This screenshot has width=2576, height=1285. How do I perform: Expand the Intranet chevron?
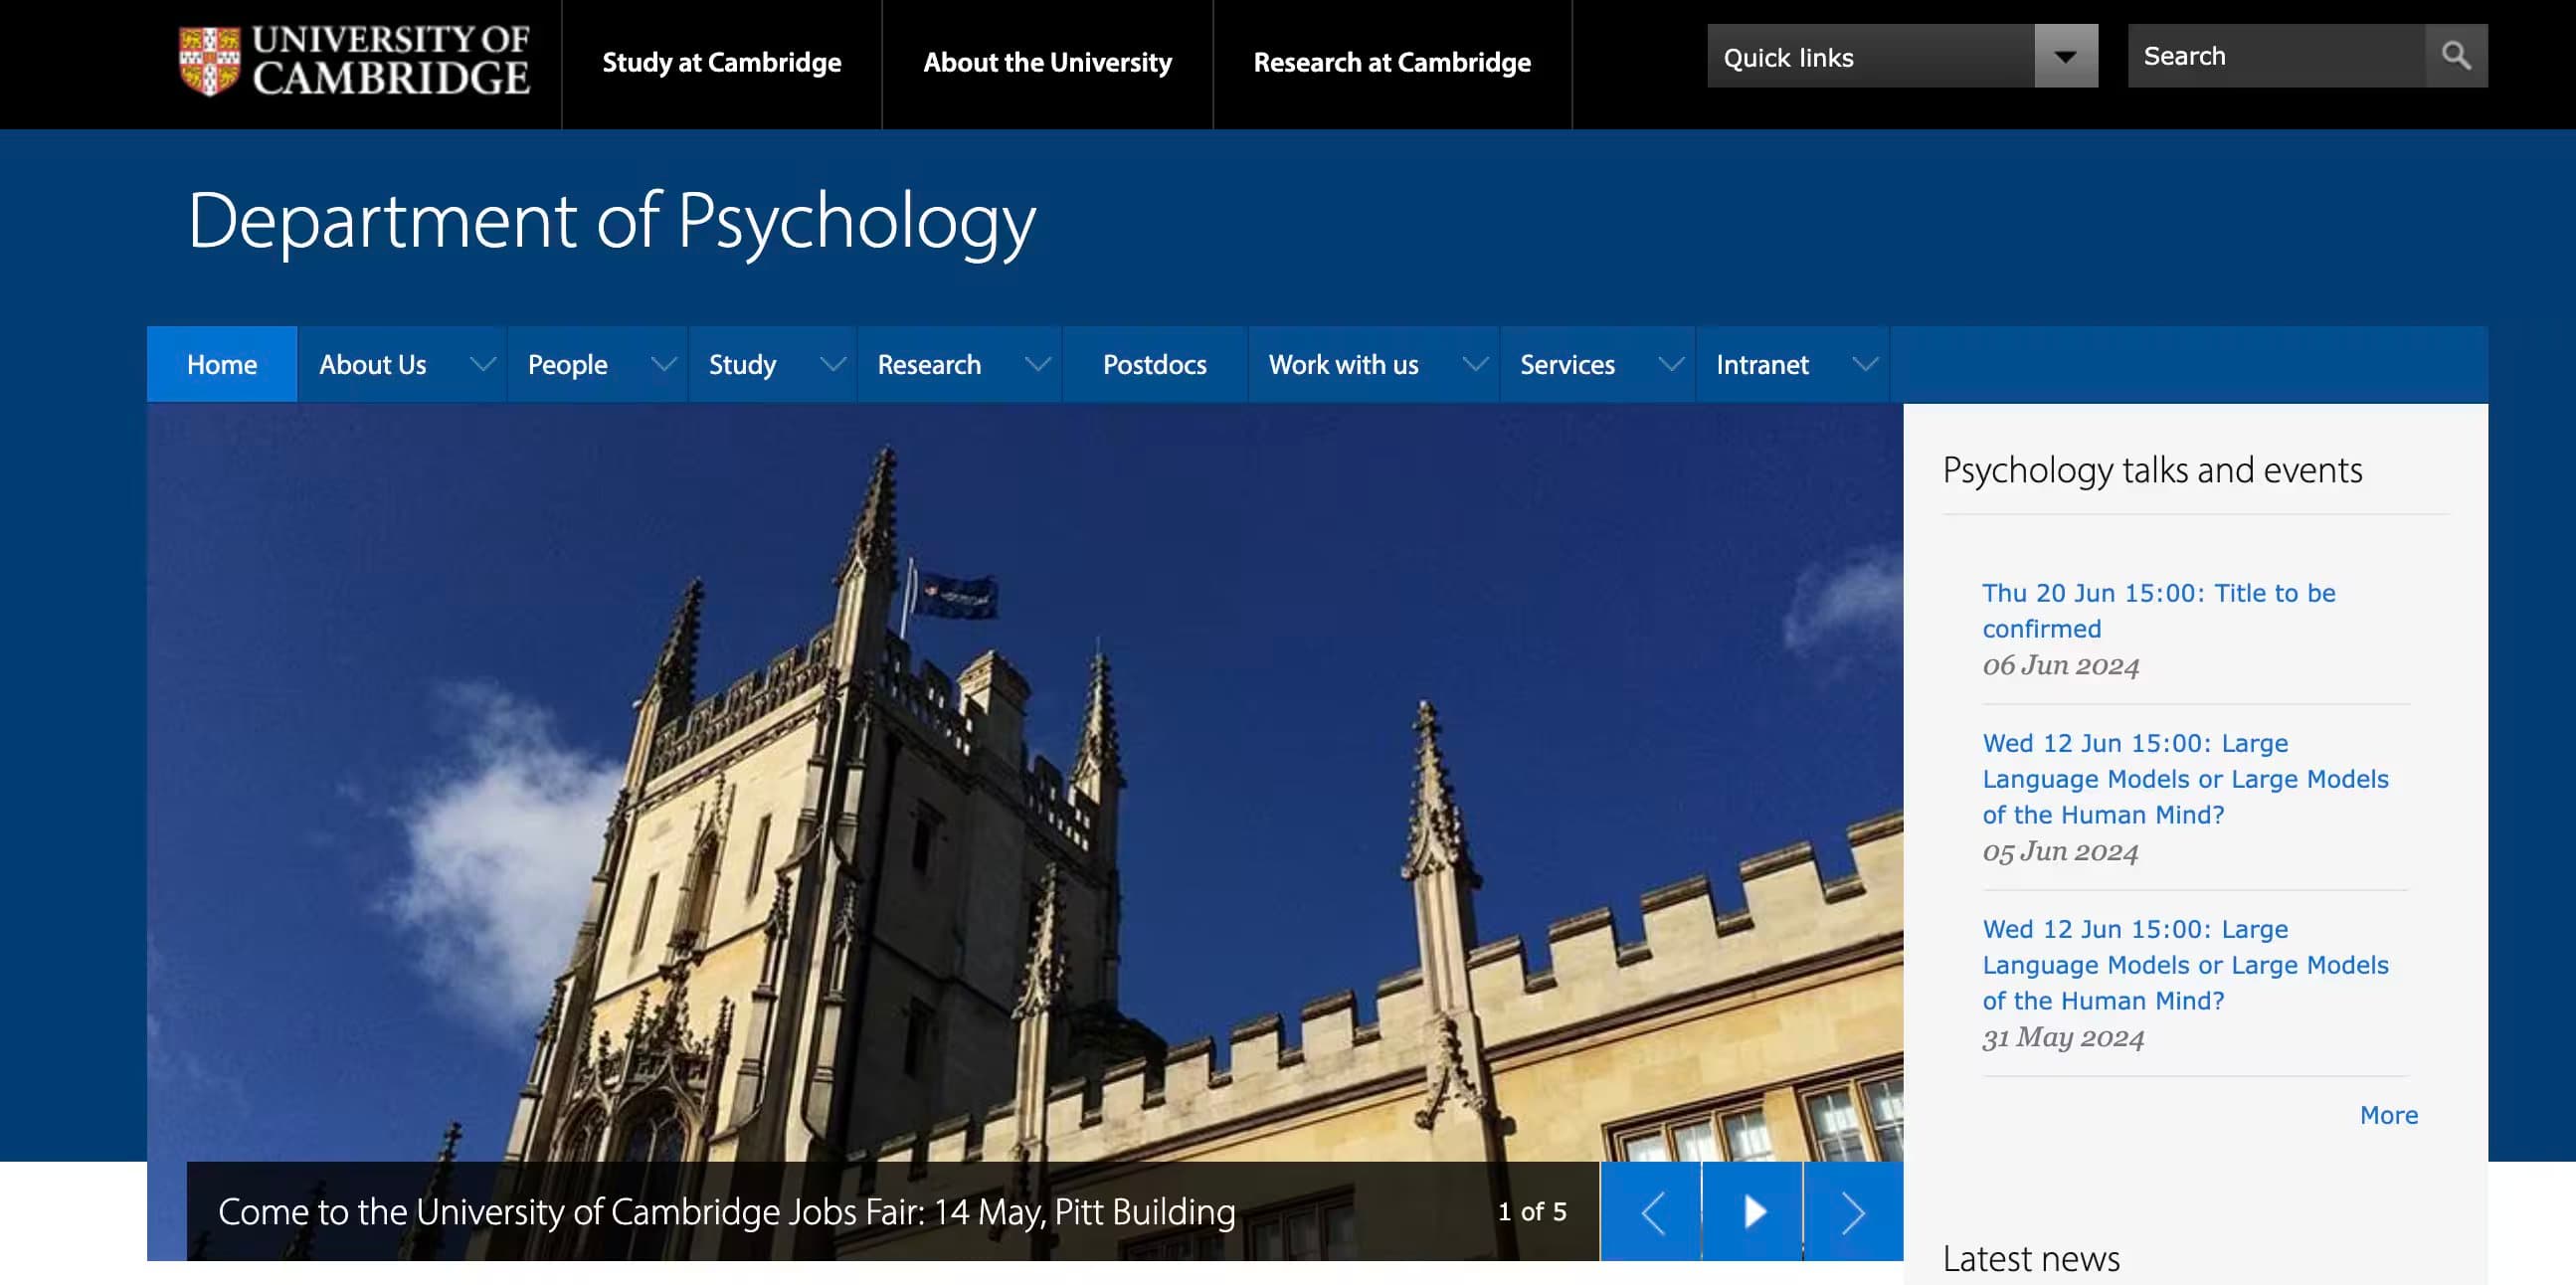click(1865, 364)
